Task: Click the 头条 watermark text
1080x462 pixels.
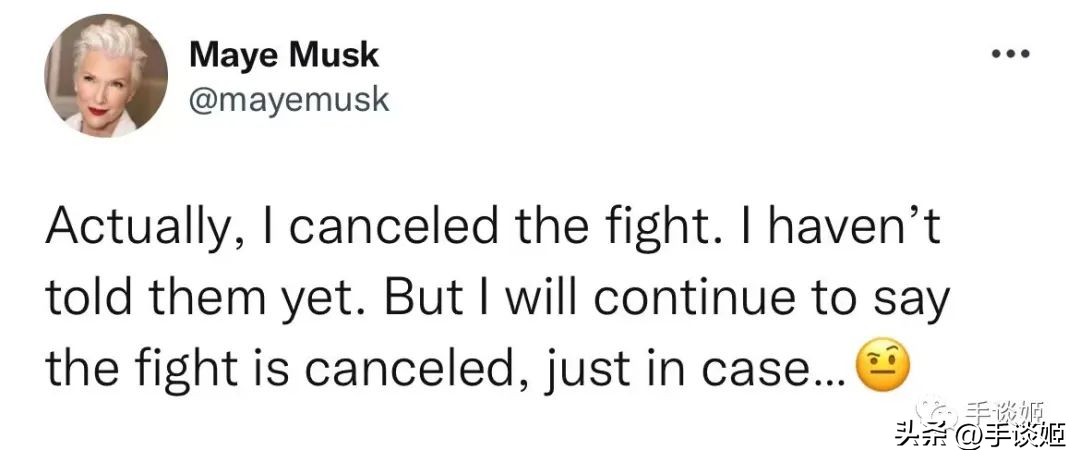Action: tap(920, 437)
